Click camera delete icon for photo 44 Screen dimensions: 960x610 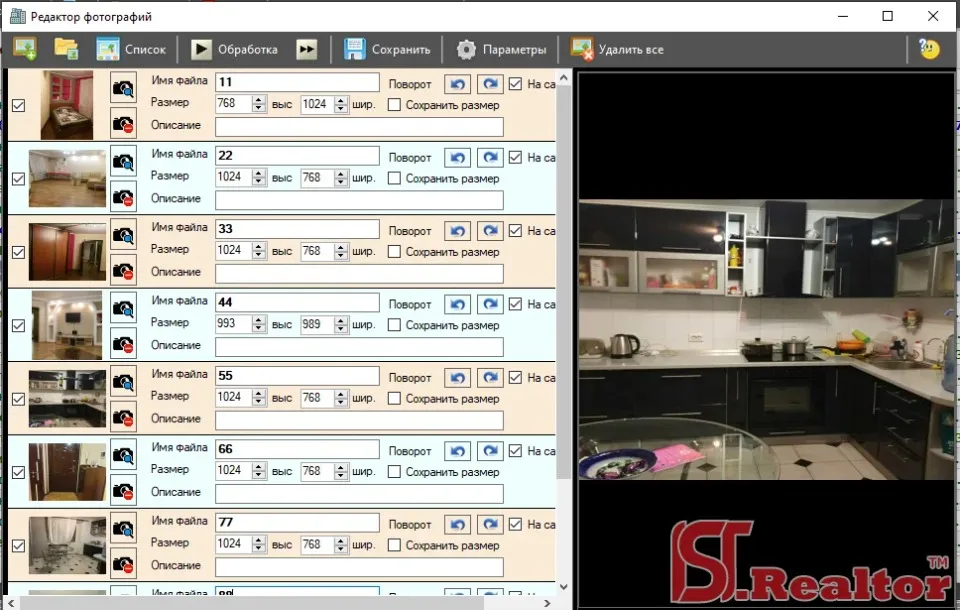pos(124,345)
